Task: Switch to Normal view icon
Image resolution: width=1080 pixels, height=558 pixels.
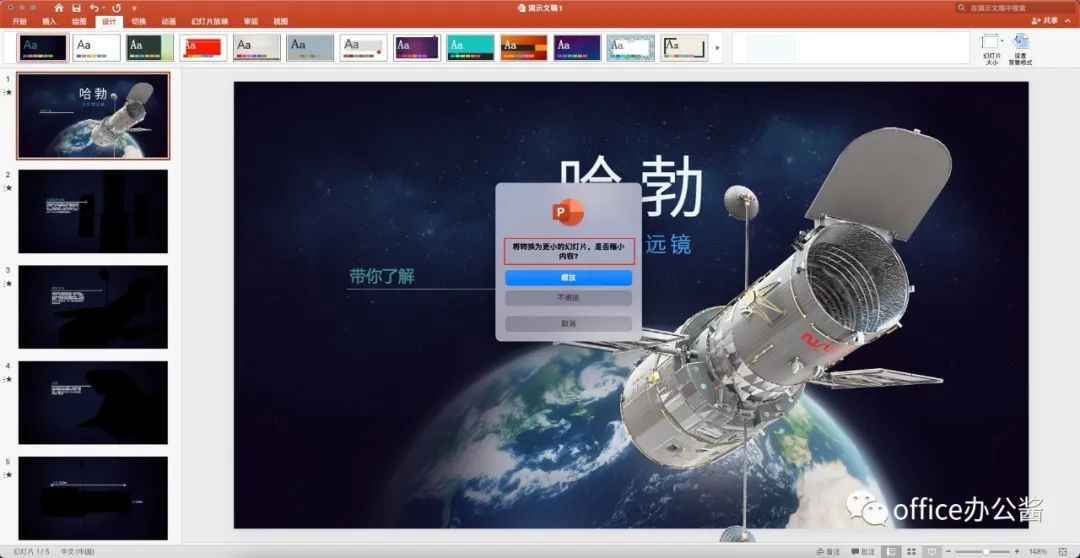Action: pyautogui.click(x=892, y=551)
